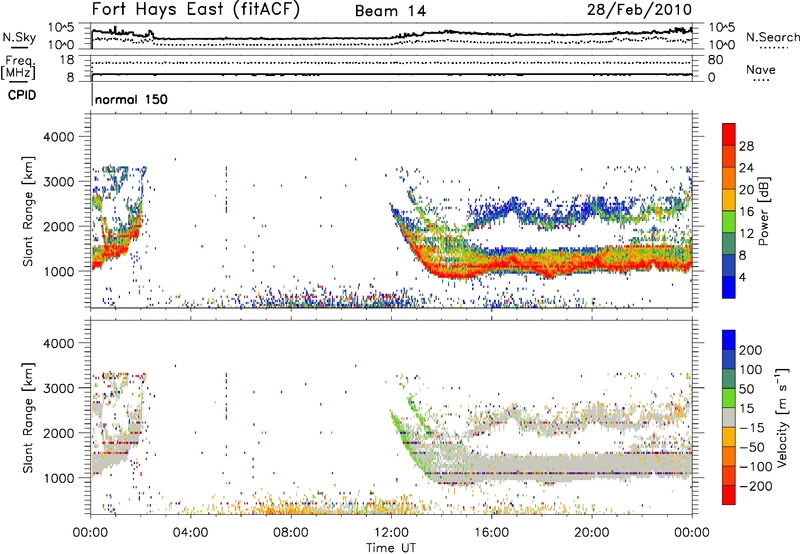Click the '04:00' time tick label

click(190, 533)
